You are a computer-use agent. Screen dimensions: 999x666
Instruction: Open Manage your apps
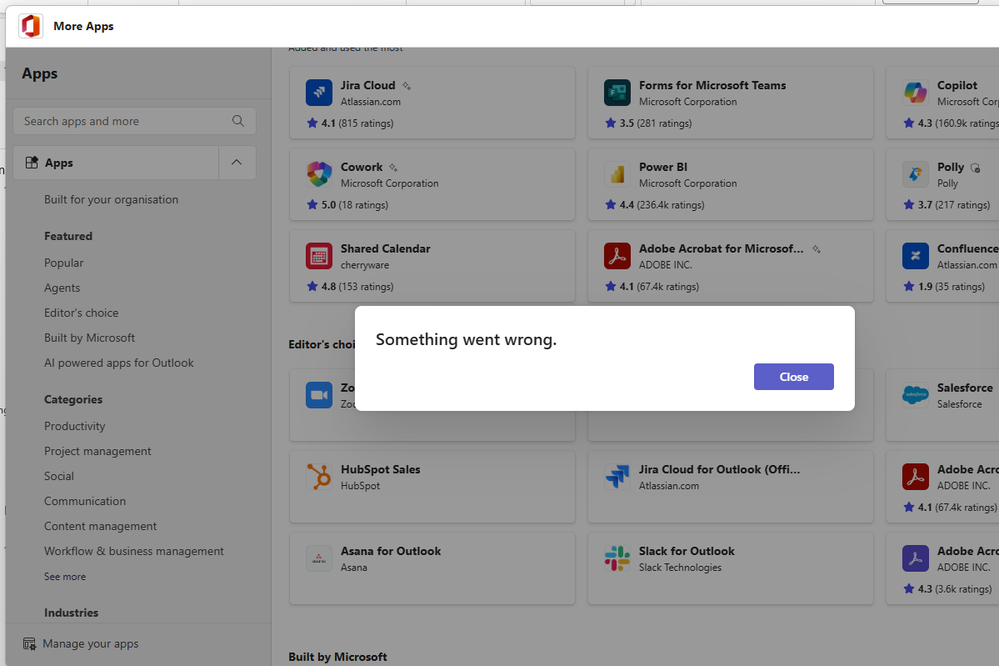[90, 644]
